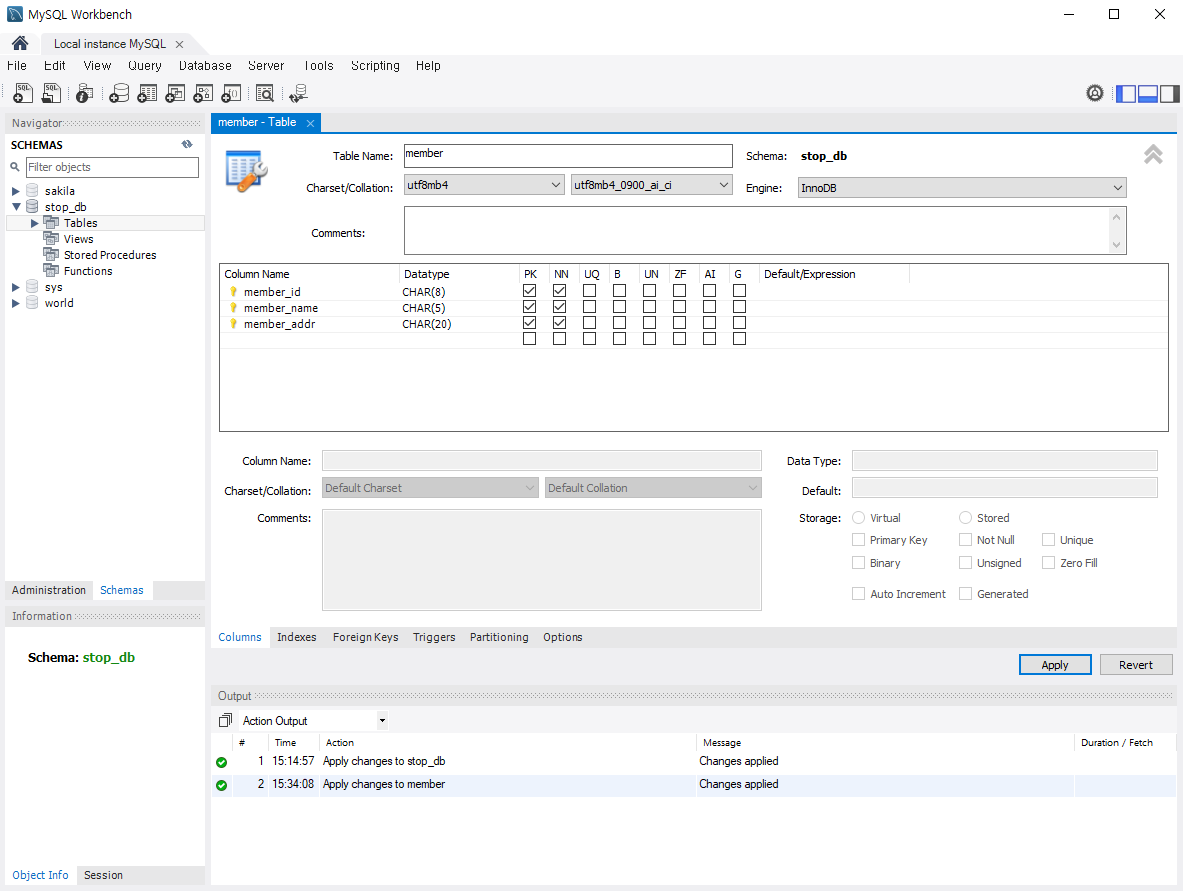Click the Apply button
The image size is (1183, 892).
click(x=1055, y=665)
